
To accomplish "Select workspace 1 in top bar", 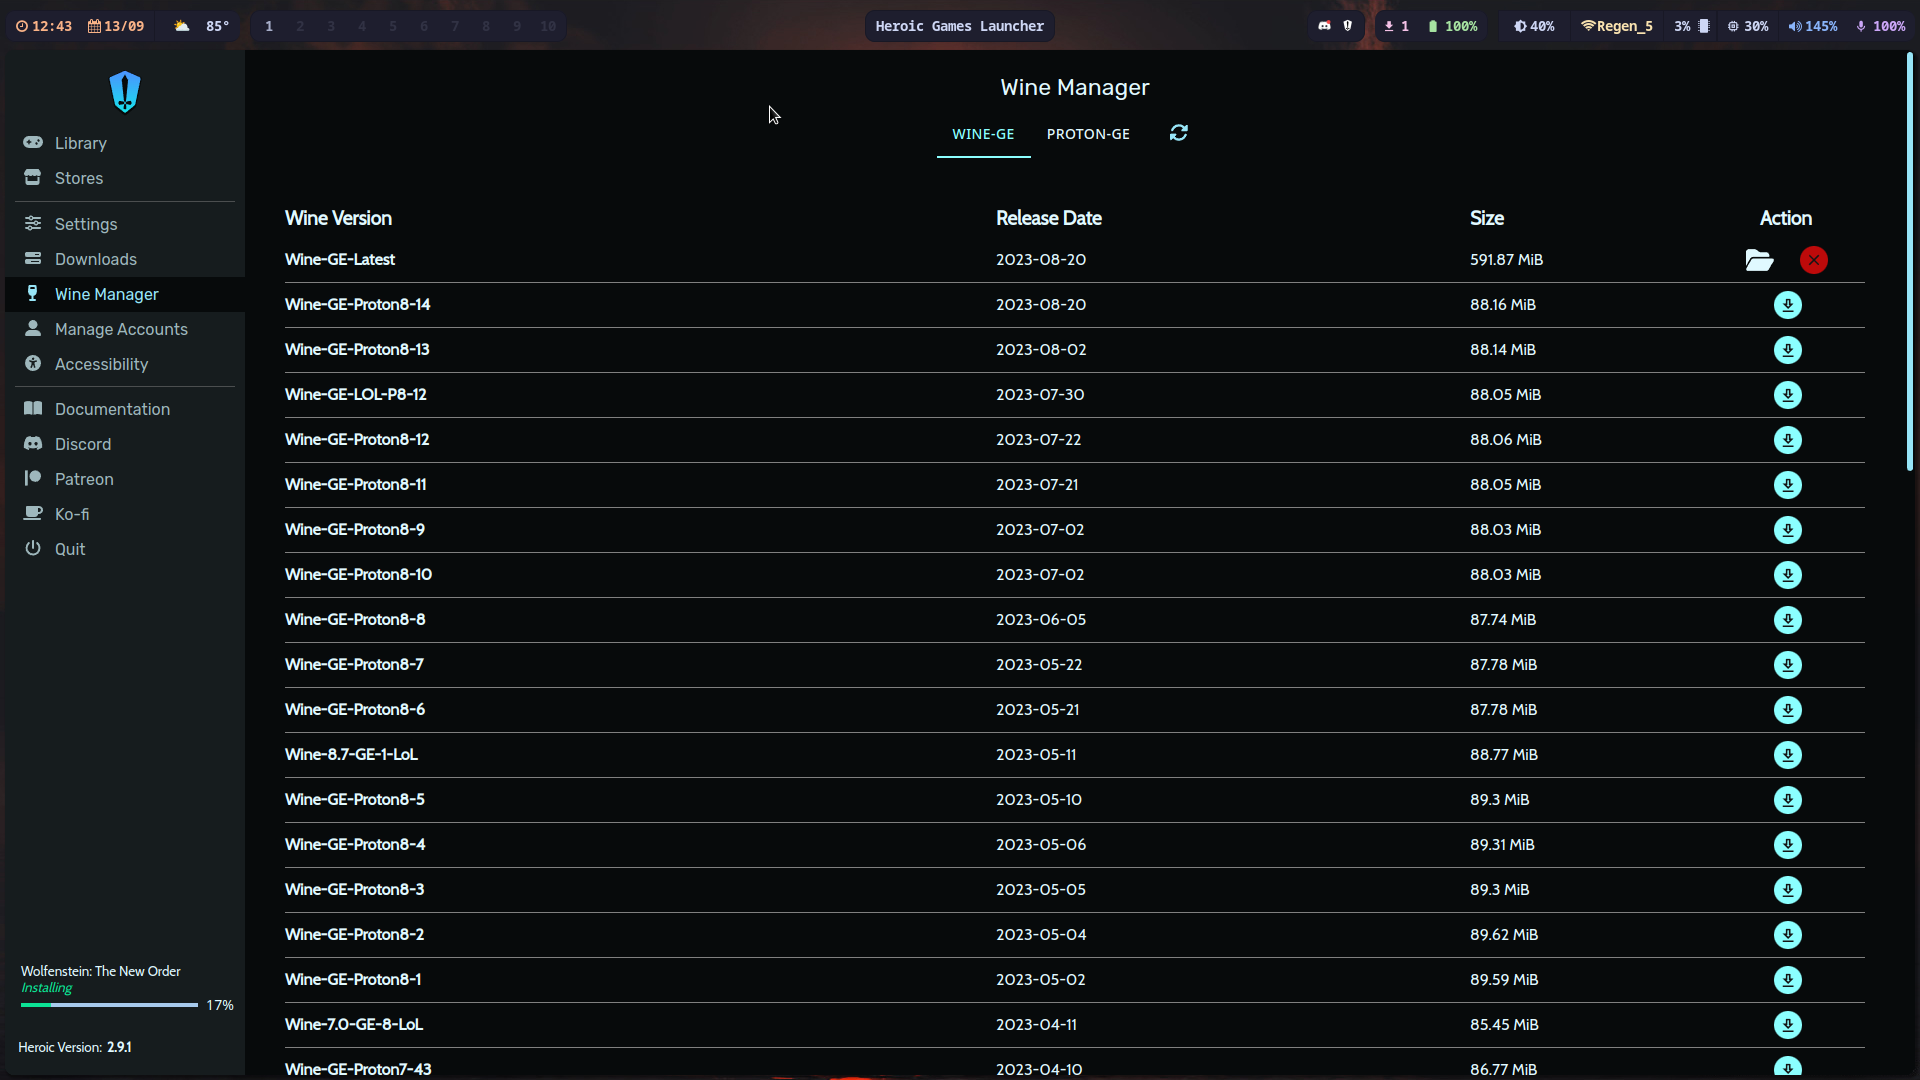I will pos(269,26).
